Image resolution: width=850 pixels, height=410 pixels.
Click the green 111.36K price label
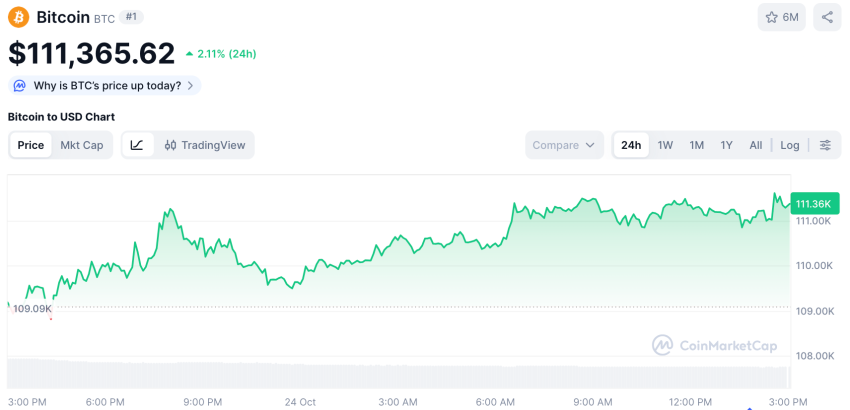click(x=813, y=204)
